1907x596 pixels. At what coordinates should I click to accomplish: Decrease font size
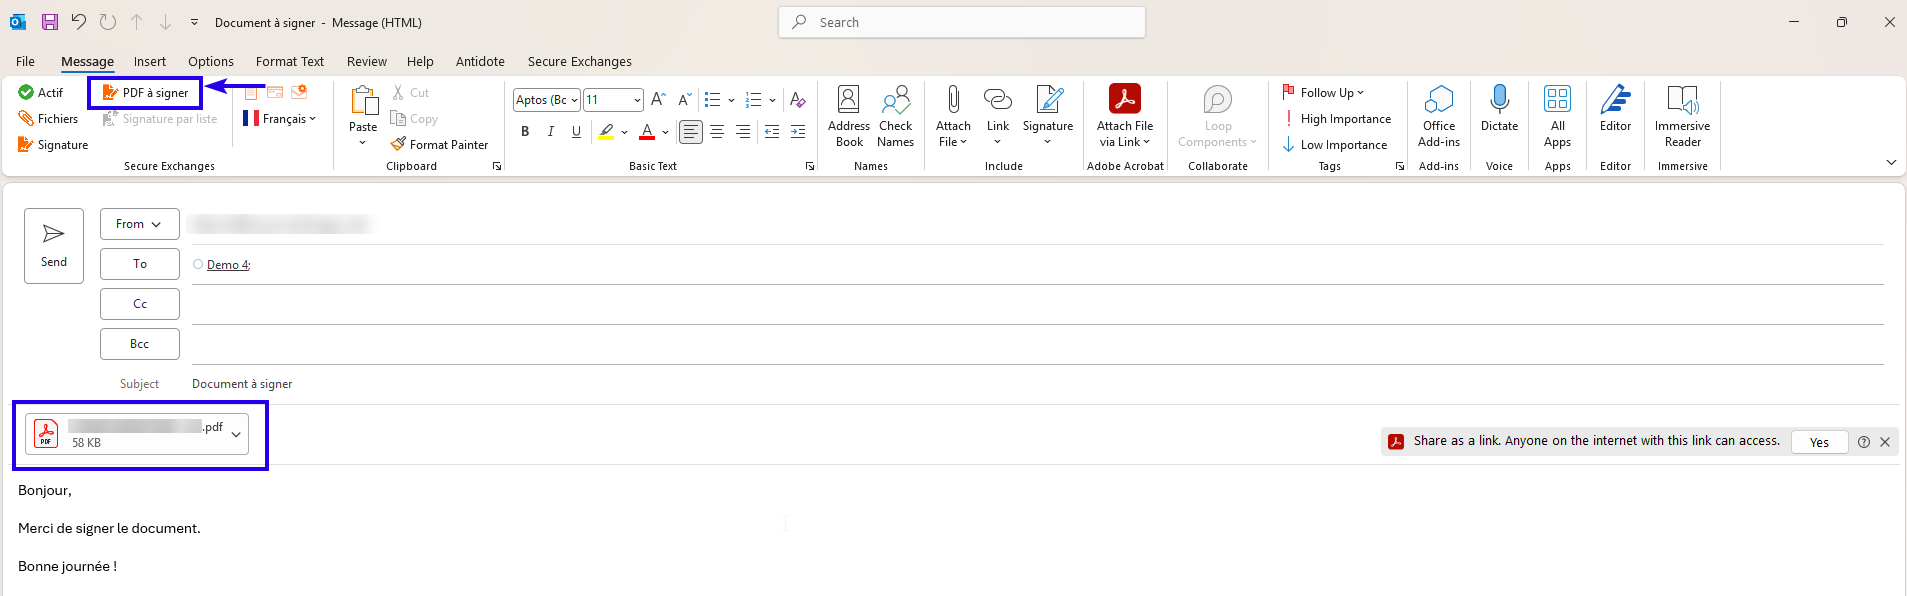tap(684, 99)
